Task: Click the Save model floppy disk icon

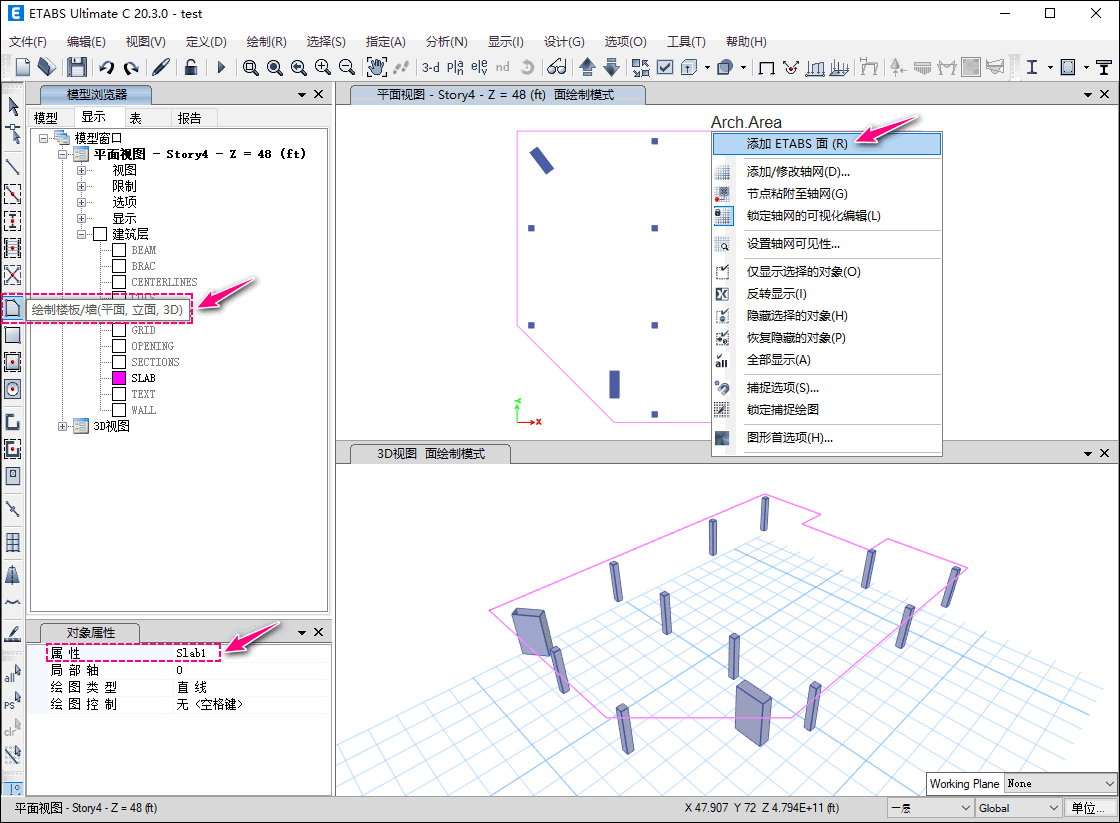Action: tap(77, 67)
